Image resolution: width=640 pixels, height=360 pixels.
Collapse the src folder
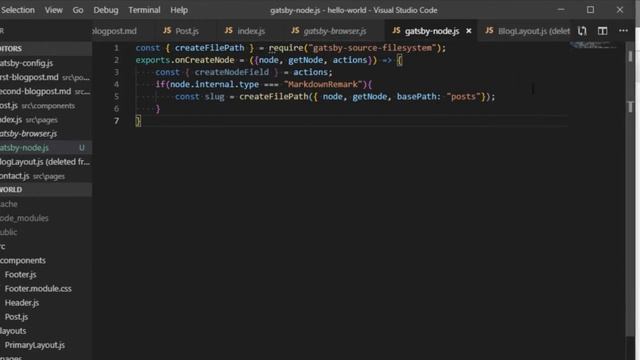pyautogui.click(x=46, y=247)
